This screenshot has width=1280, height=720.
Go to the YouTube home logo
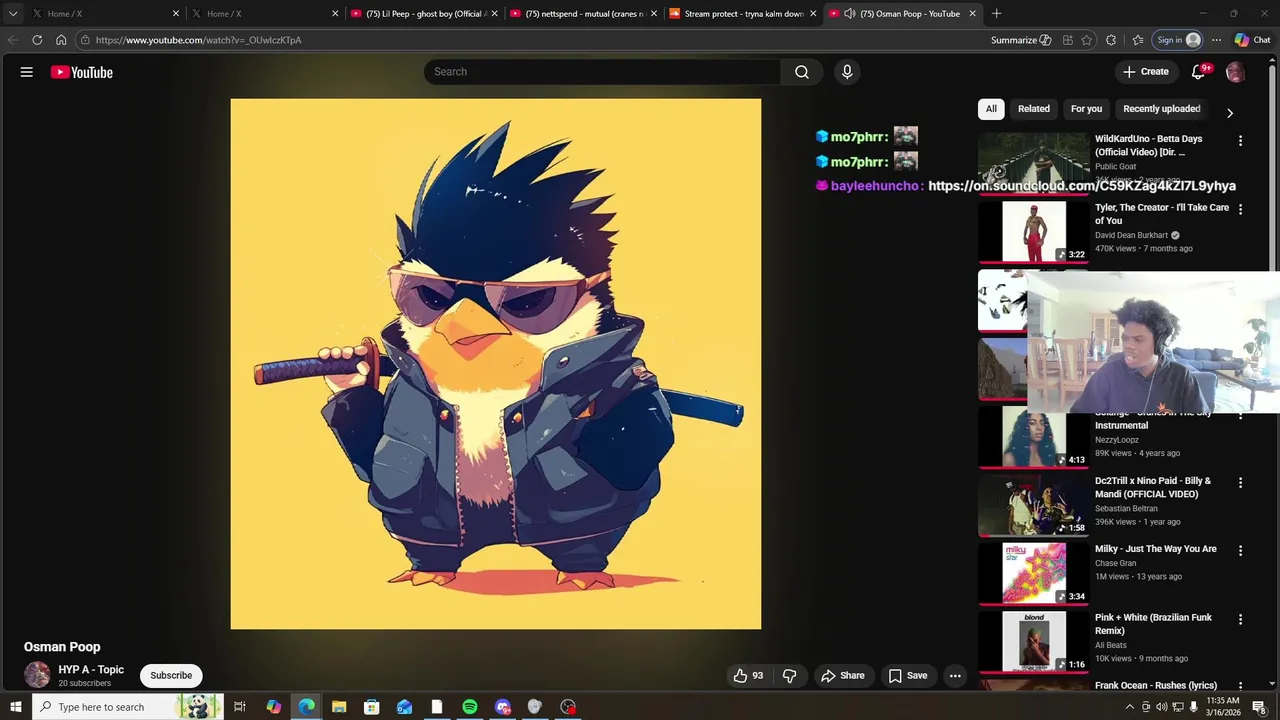(x=81, y=72)
